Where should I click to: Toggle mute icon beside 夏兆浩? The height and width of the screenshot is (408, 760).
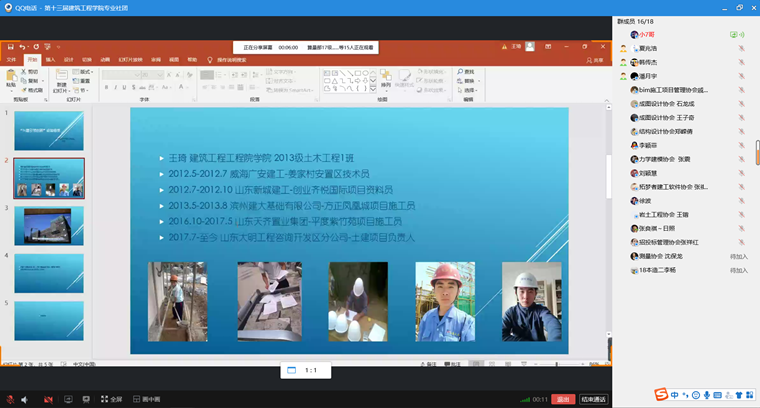tap(741, 48)
